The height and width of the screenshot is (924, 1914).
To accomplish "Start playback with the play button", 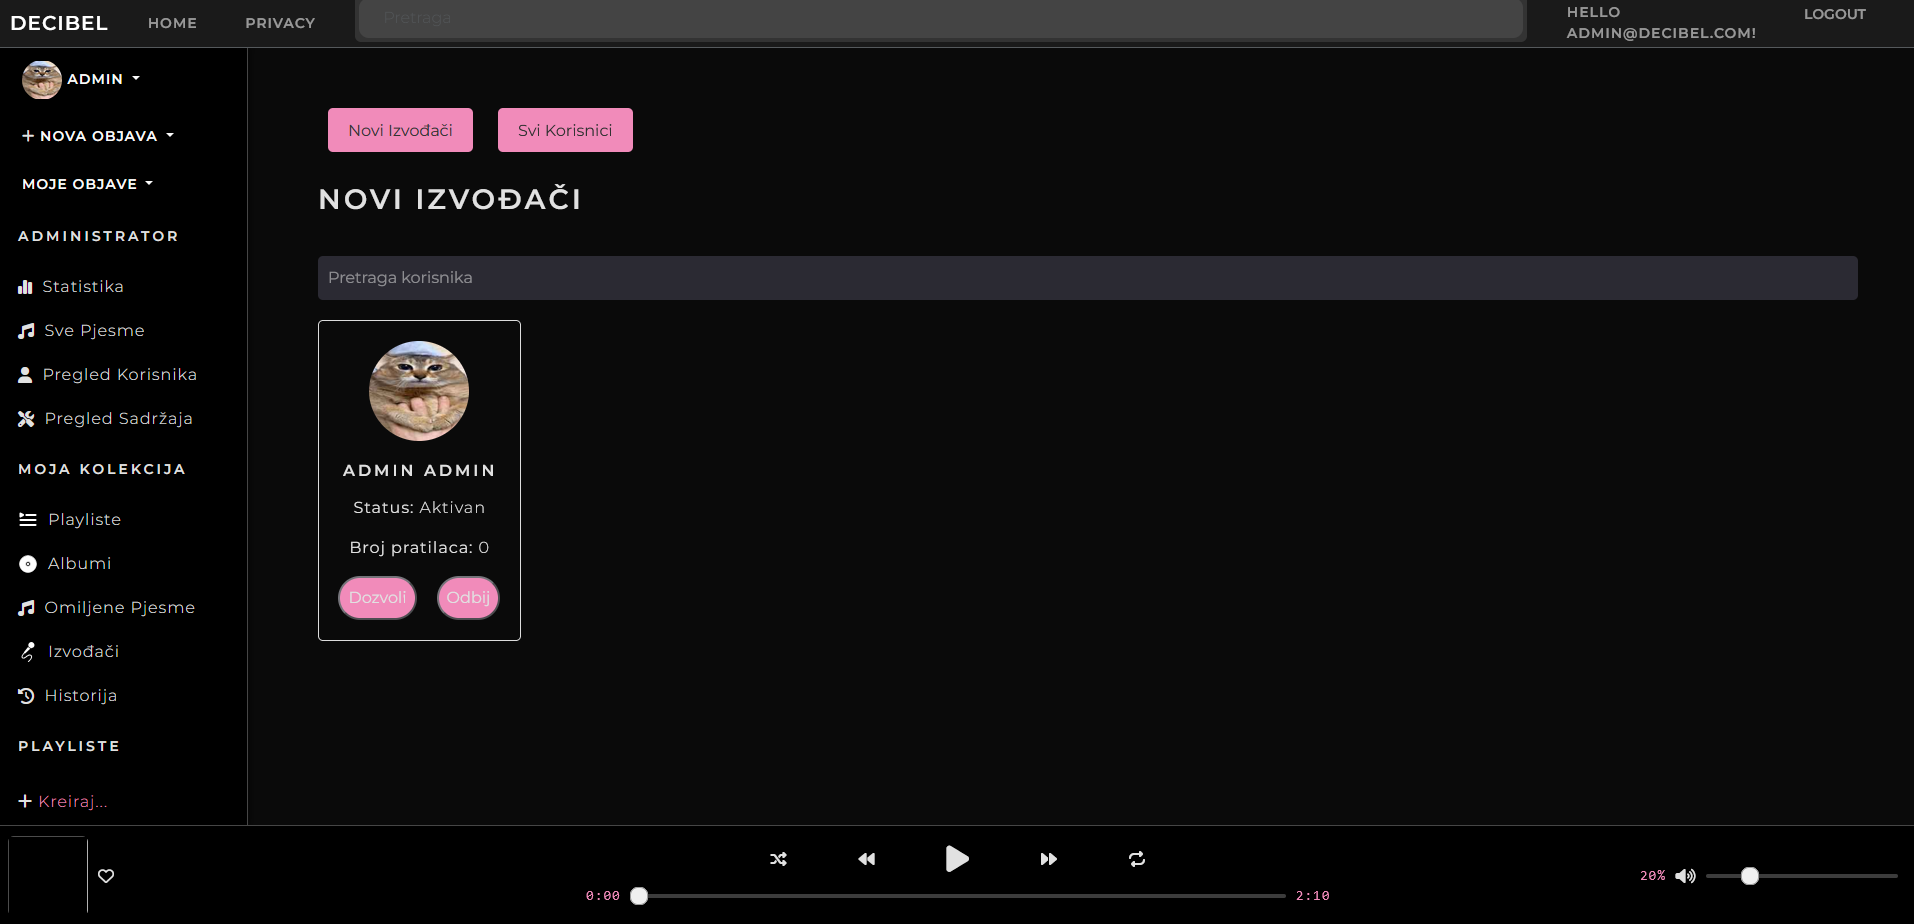I will [x=957, y=859].
